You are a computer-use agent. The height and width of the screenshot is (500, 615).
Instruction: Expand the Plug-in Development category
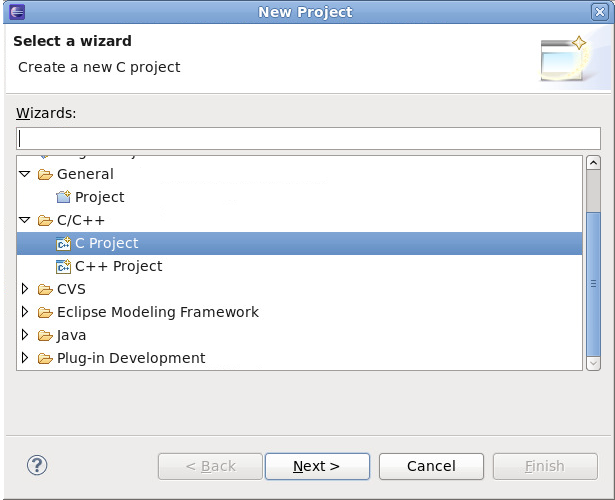[x=25, y=358]
